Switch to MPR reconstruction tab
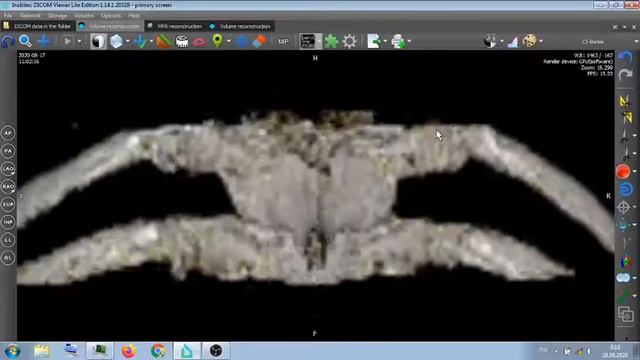The image size is (640, 360). click(x=175, y=26)
